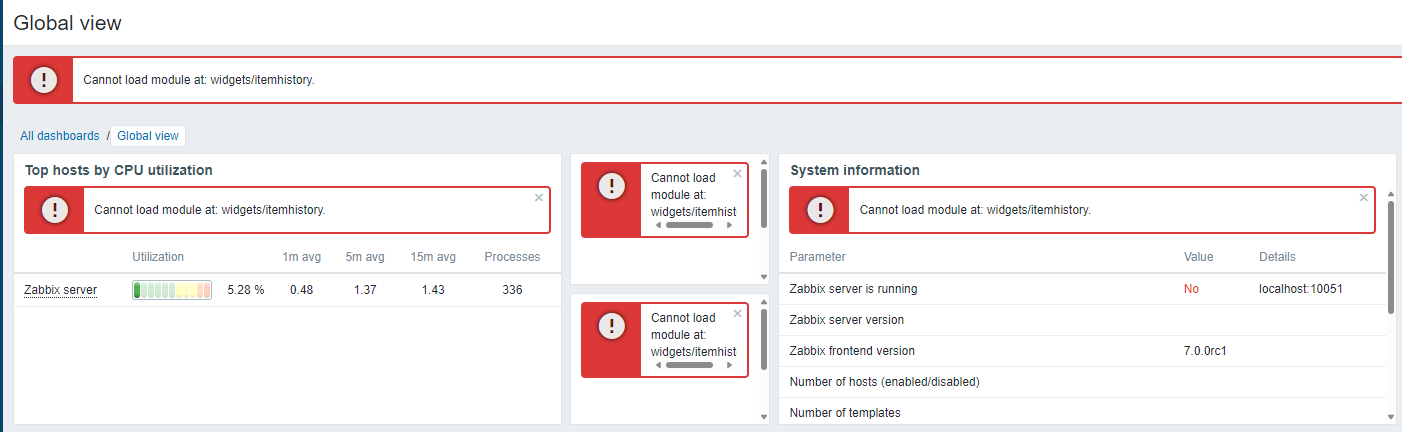
Task: Click the Value column header
Action: tap(1198, 257)
